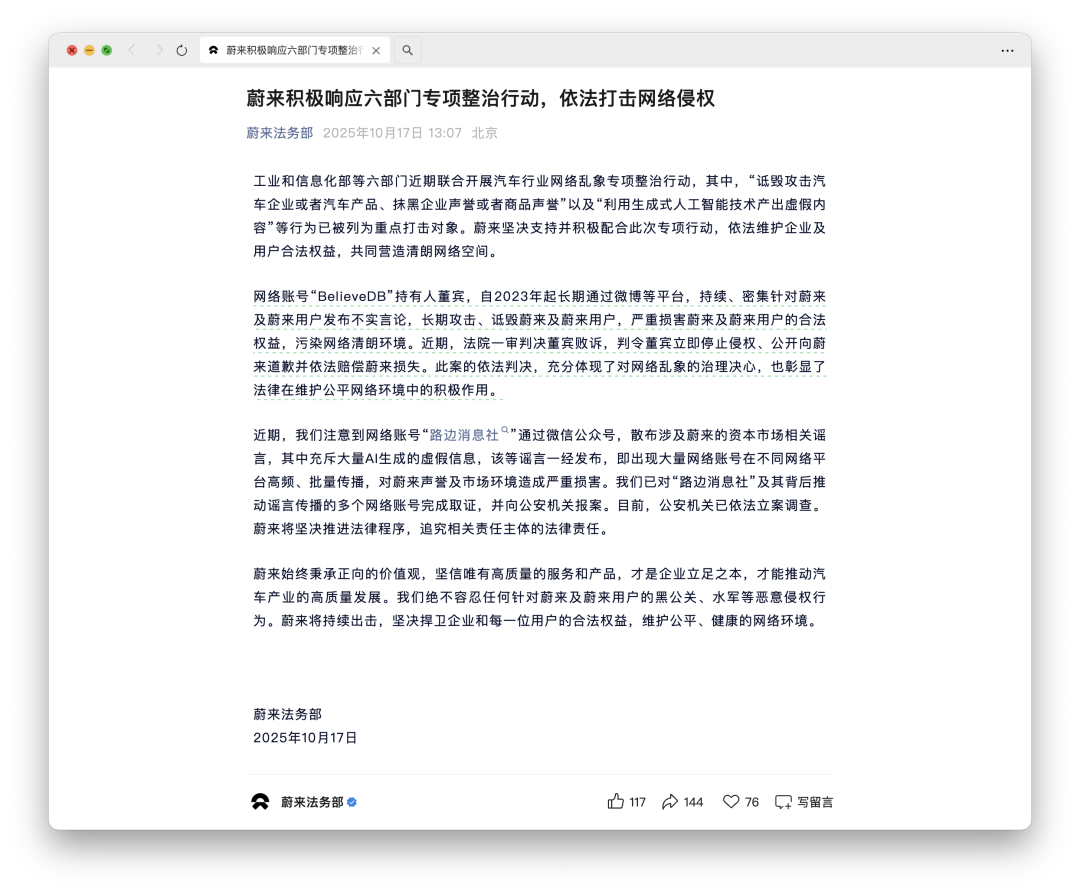Open the 蔚来法务部 author link below the headline

pyautogui.click(x=279, y=132)
